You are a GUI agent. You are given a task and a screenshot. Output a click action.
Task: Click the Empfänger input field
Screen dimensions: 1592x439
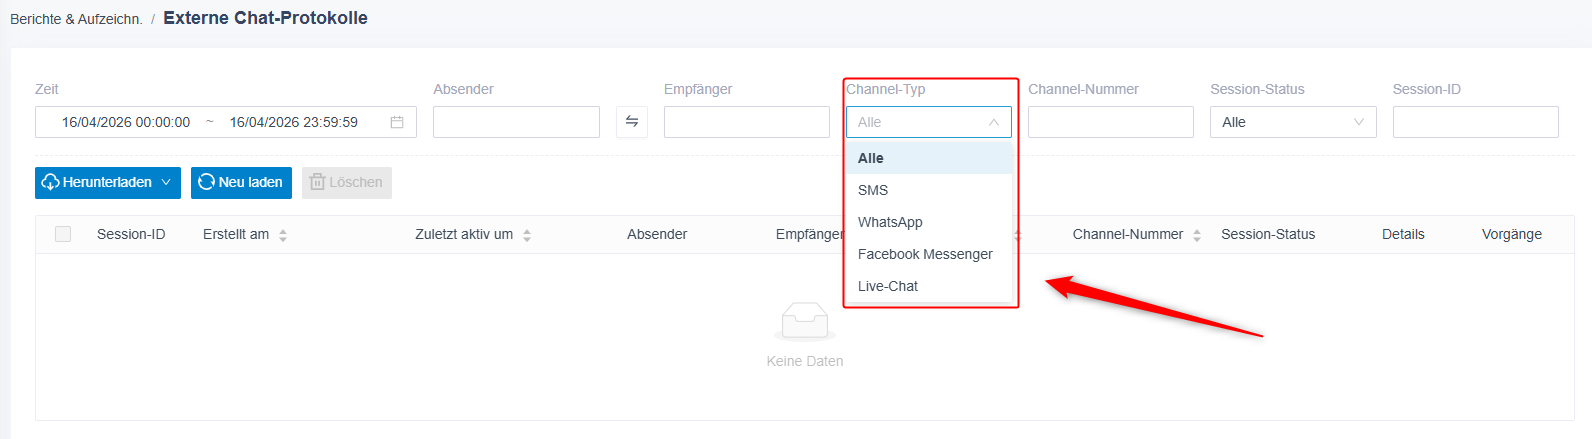click(x=747, y=122)
